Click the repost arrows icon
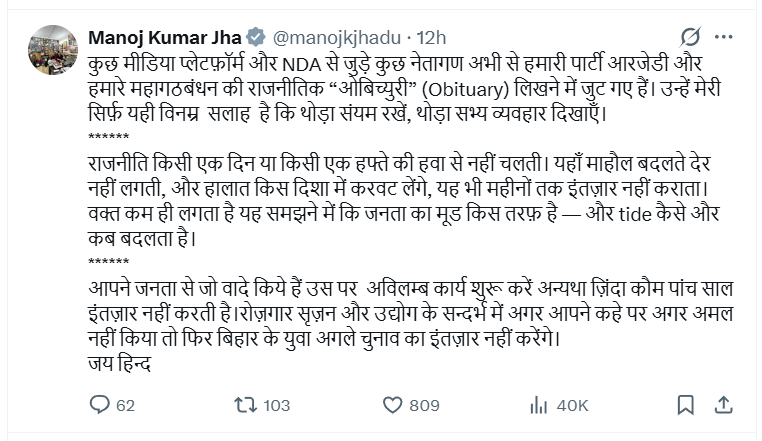Viewport: 762px width, 441px height. tap(245, 405)
